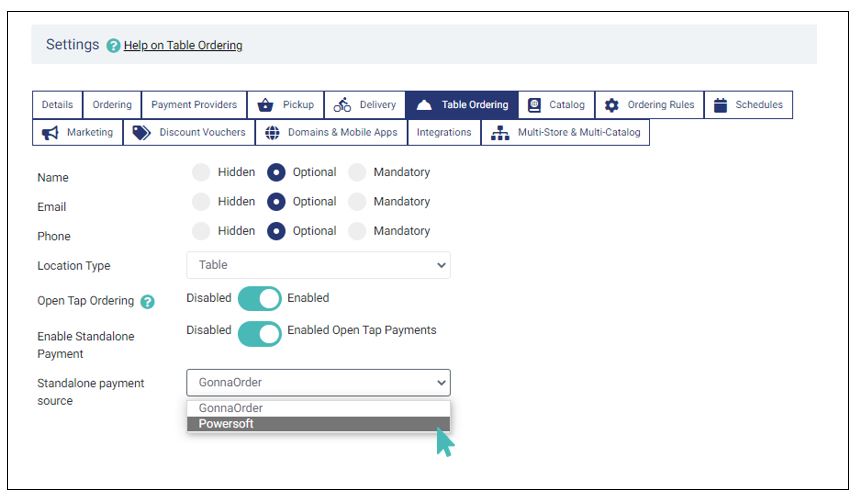Click the Table Ordering tab label
Screen dimensions: 858x502
pos(475,105)
